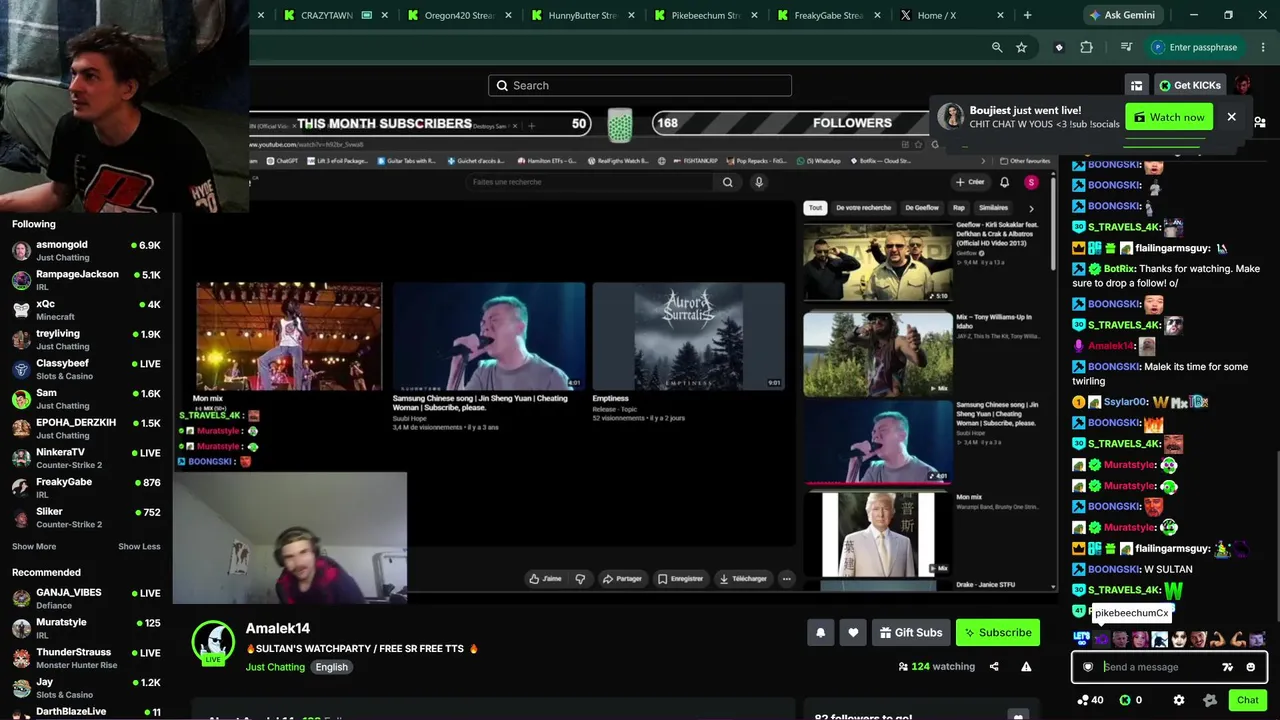Screen dimensions: 1280x720
Task: Click the Enter passphrase profile chip
Action: point(1195,47)
